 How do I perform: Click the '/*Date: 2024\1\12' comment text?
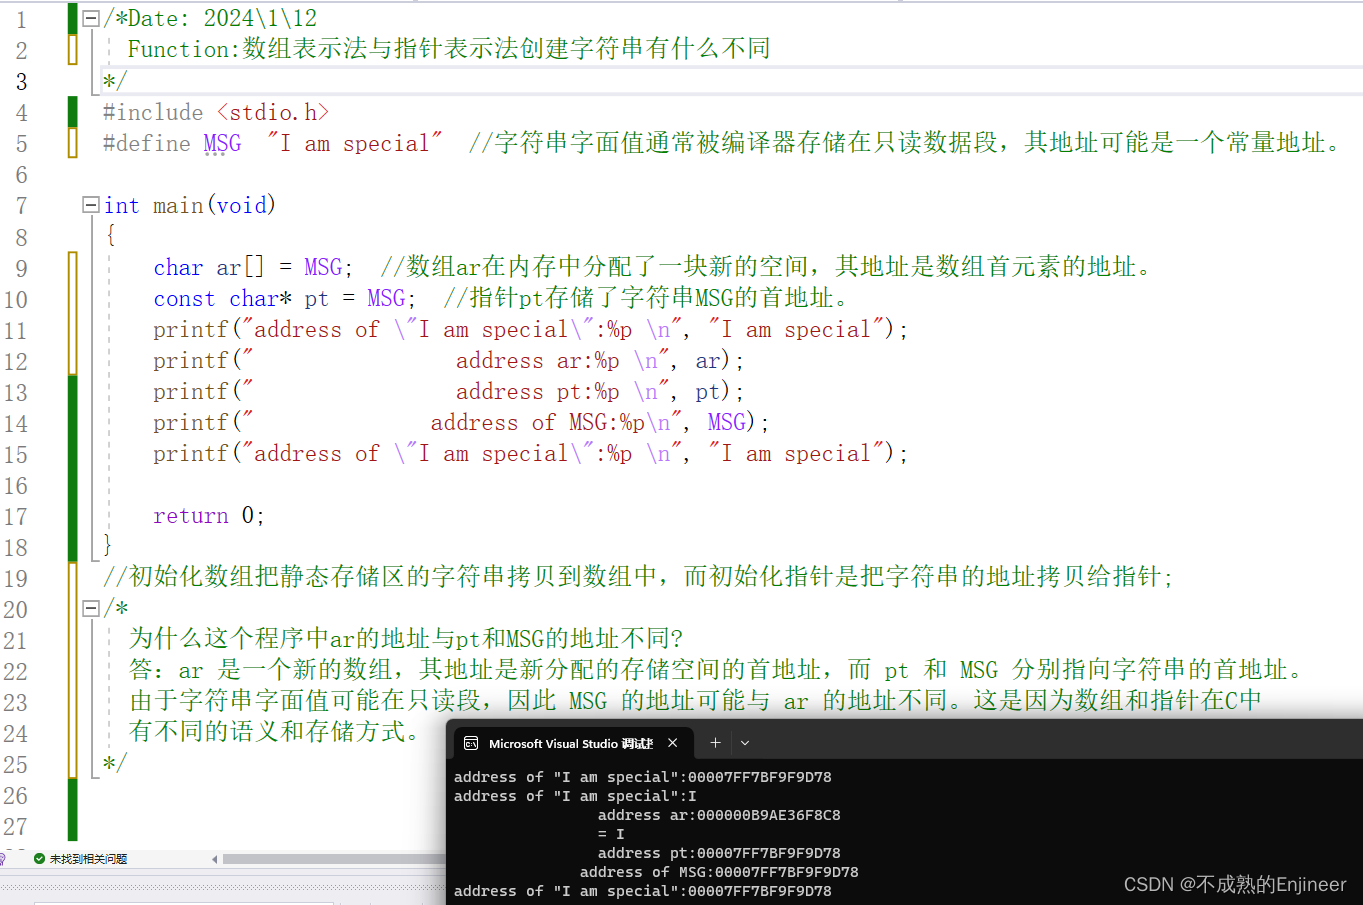[210, 19]
